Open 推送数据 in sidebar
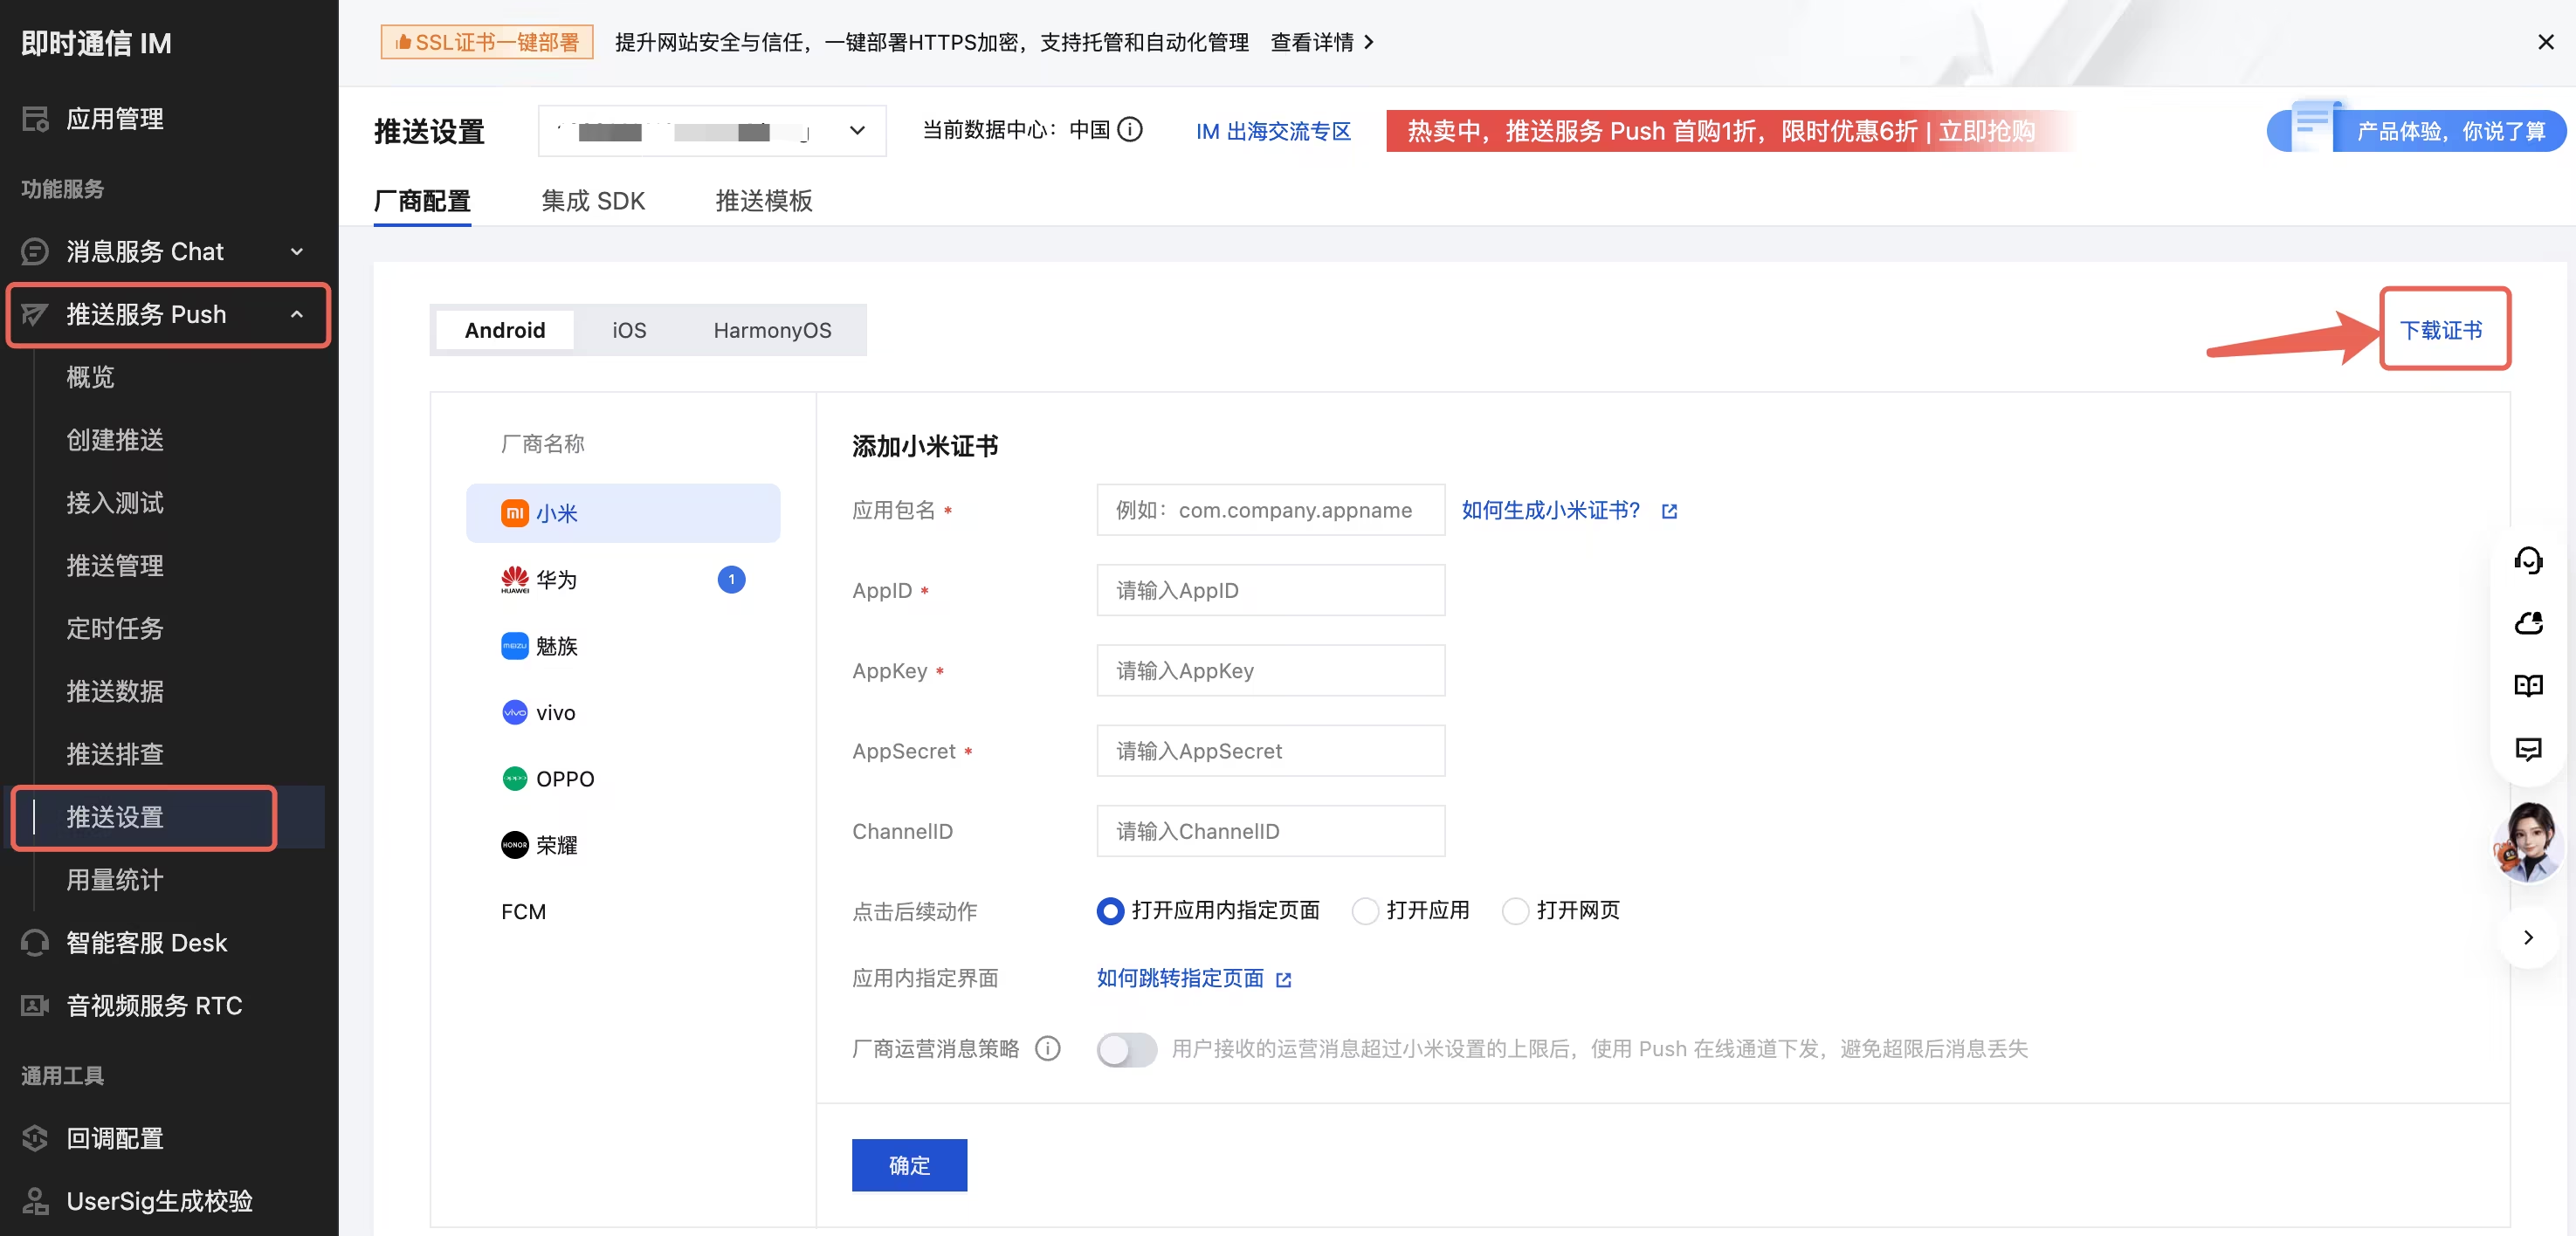 115,691
